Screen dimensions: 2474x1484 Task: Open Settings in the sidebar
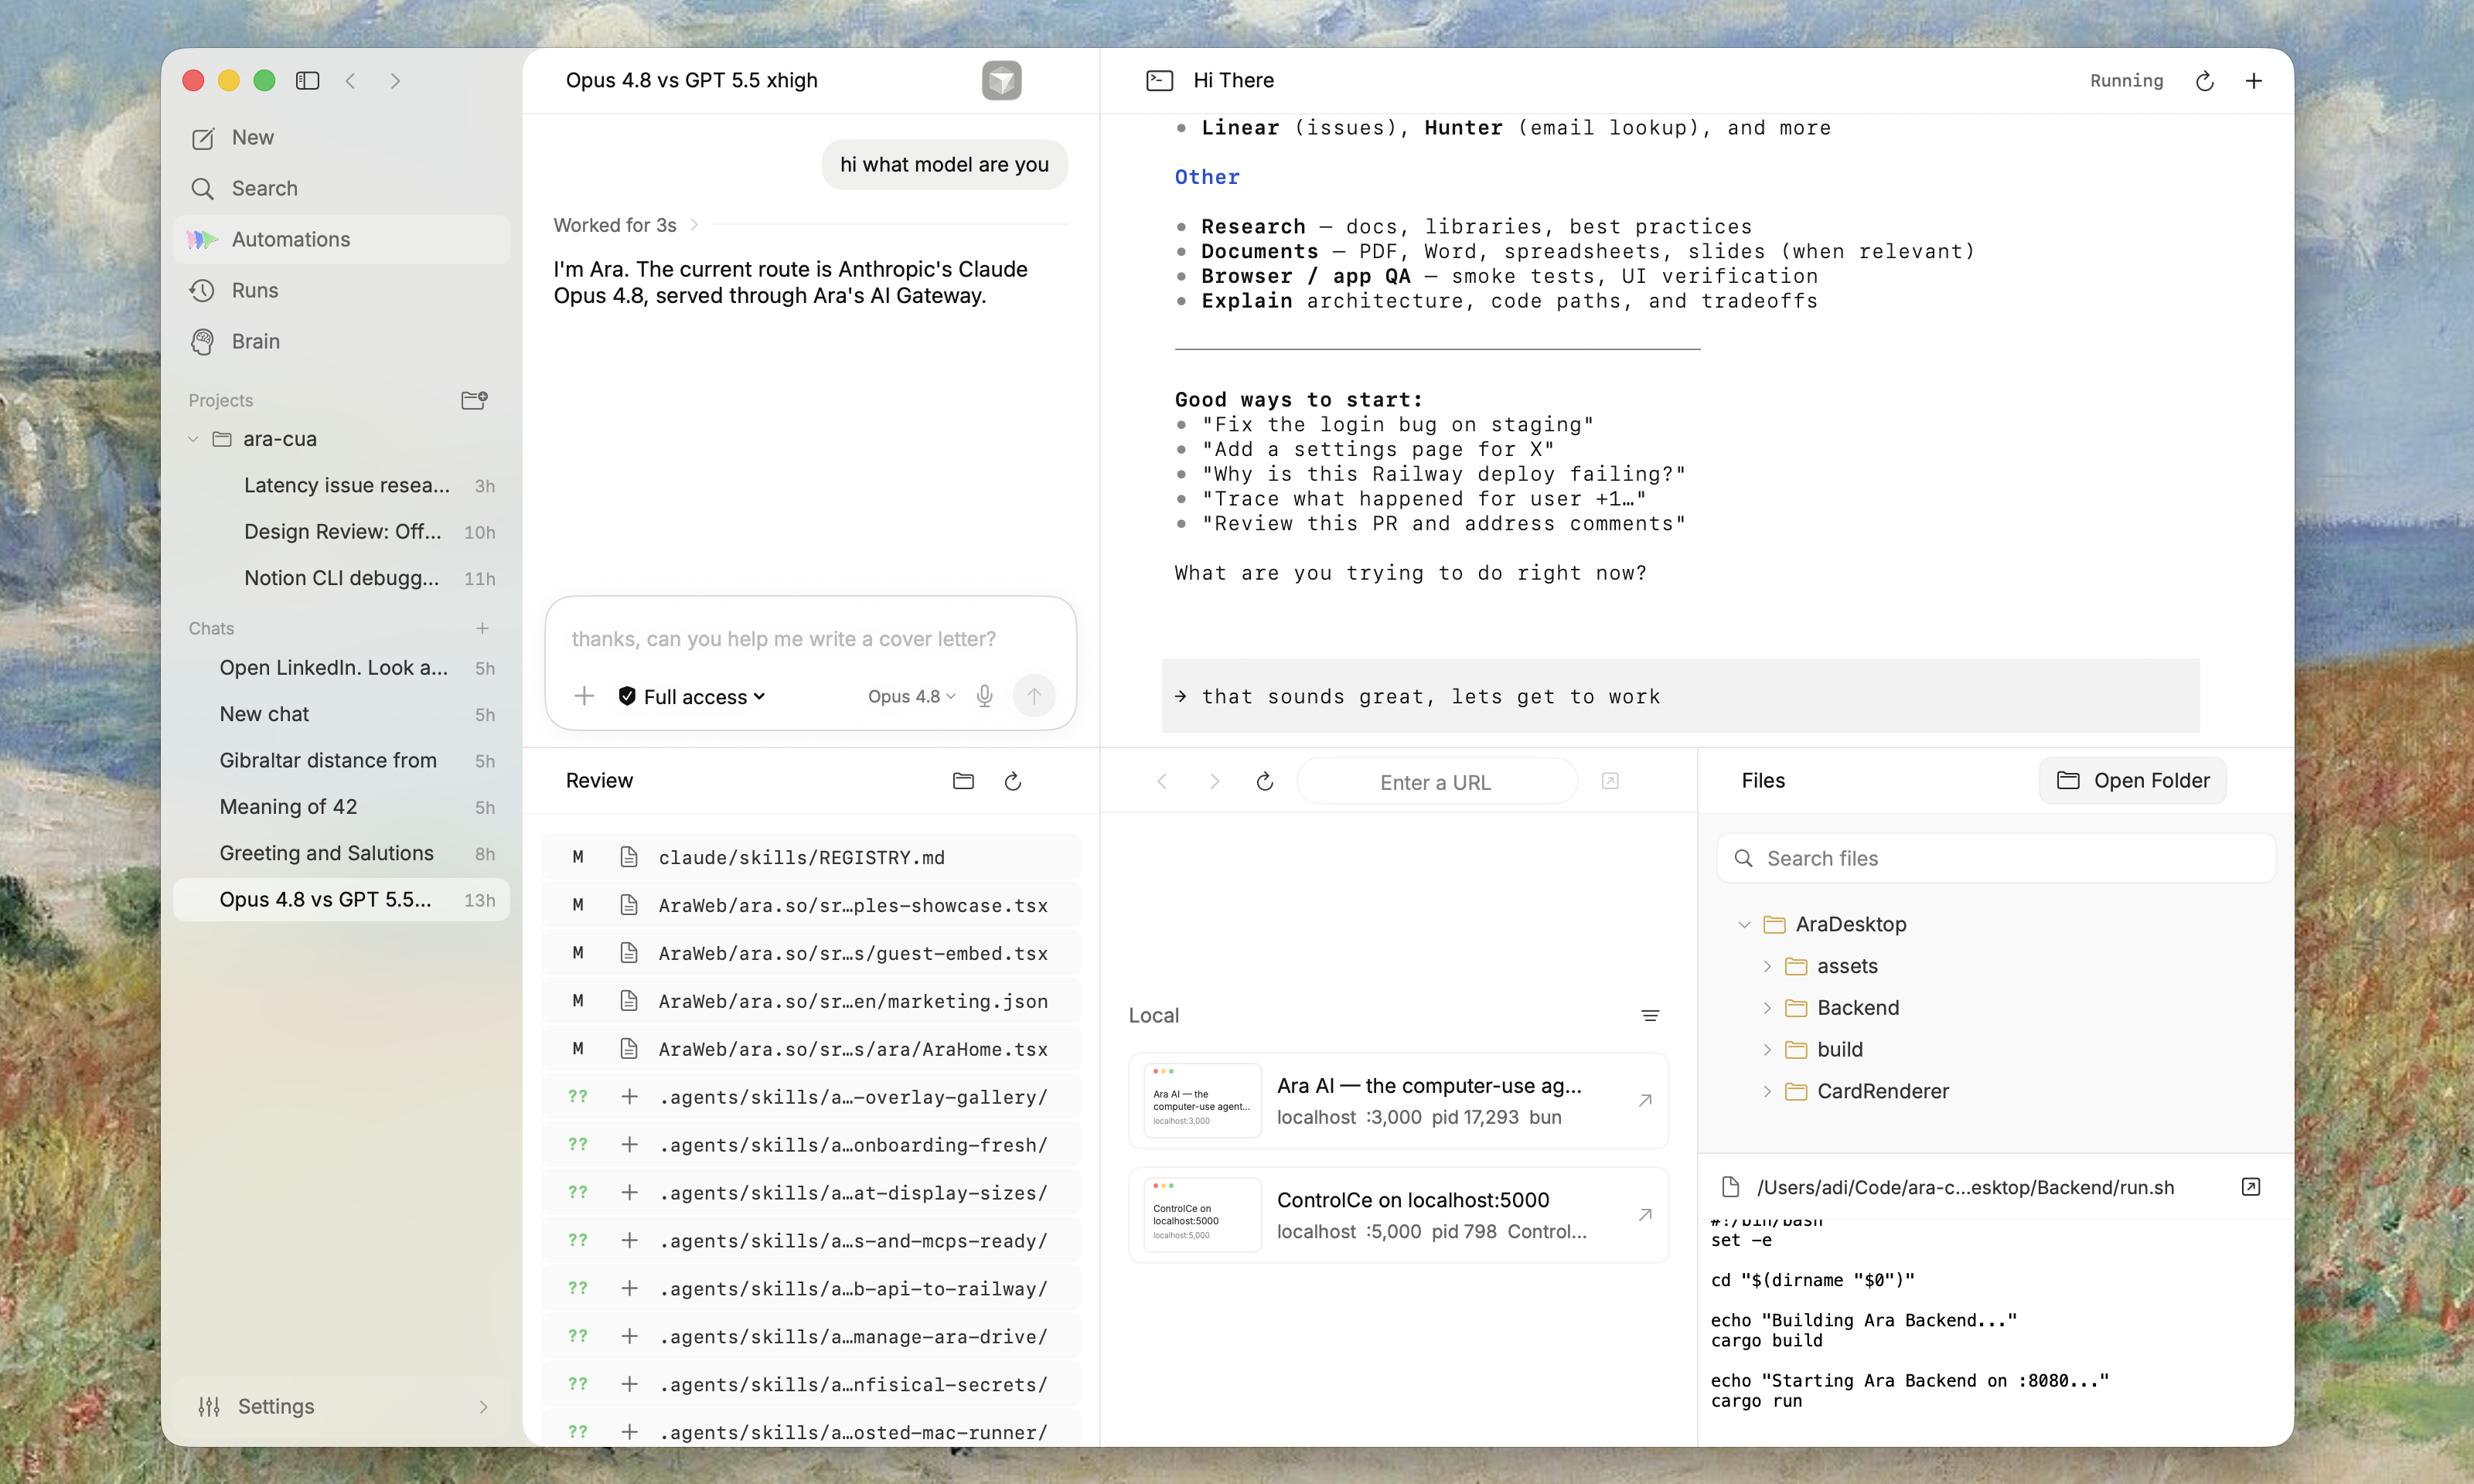click(342, 1406)
